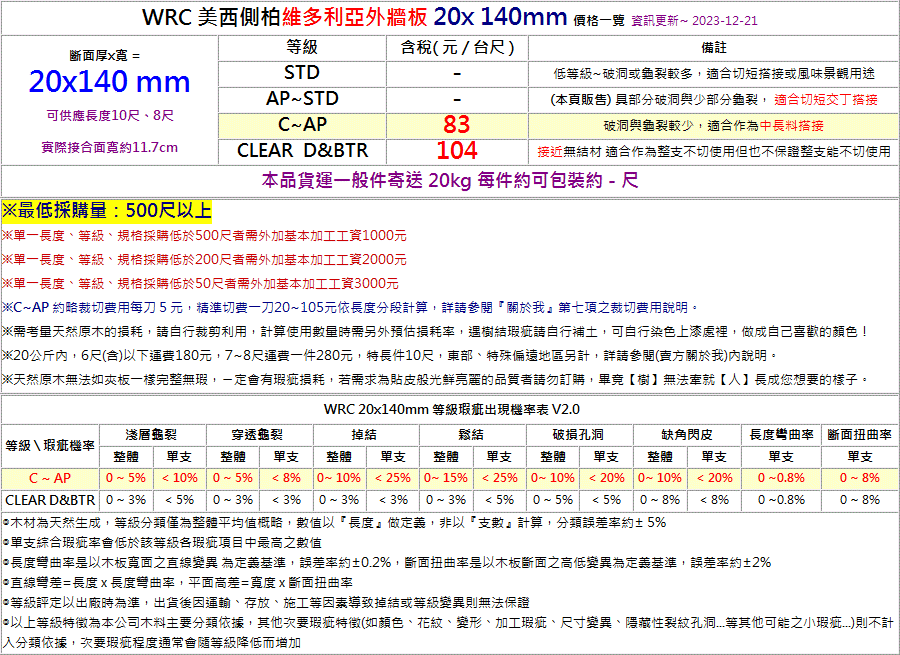Click the label "斷面厚x寬 ="
The height and width of the screenshot is (655, 900).
[104, 56]
